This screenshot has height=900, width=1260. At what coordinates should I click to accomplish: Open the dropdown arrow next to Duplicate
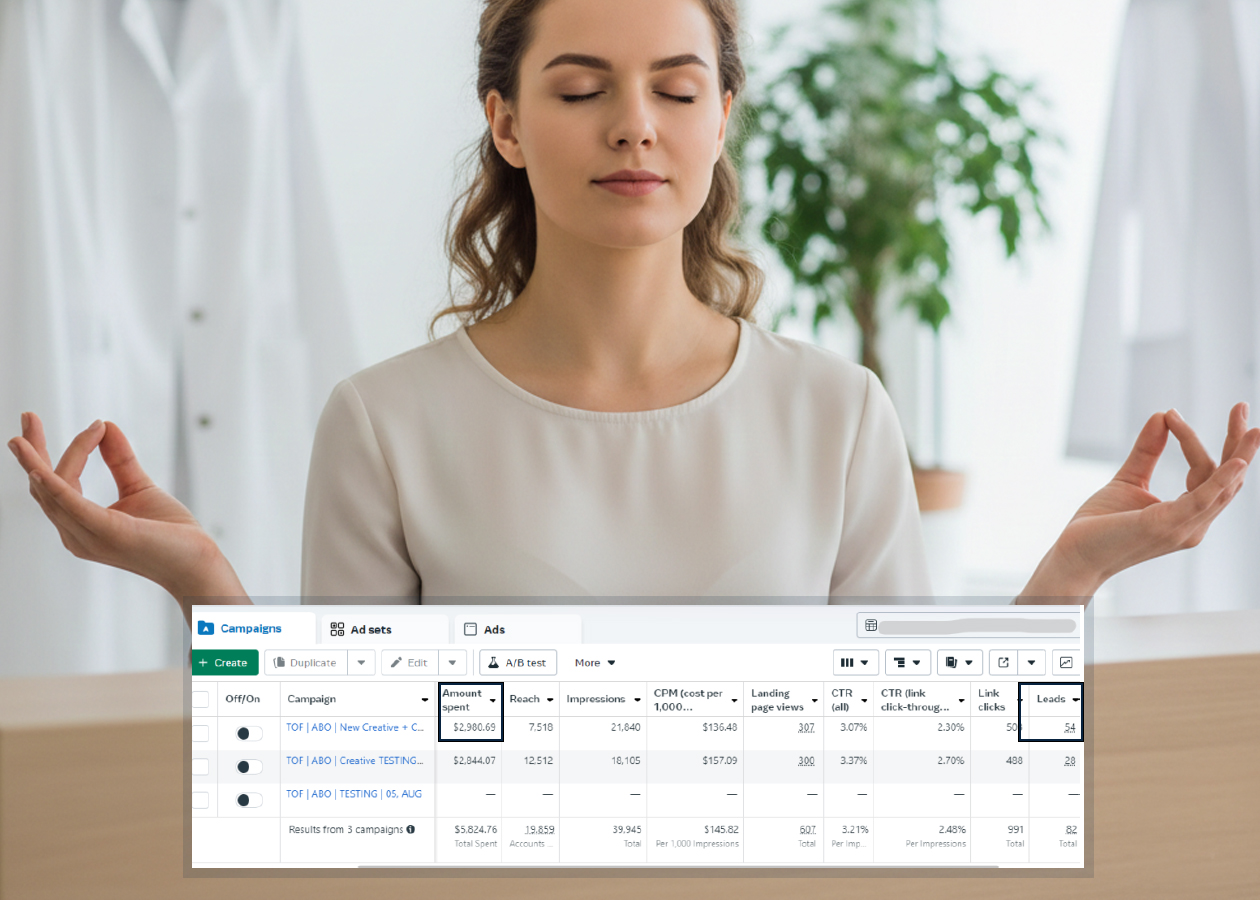[x=361, y=662]
